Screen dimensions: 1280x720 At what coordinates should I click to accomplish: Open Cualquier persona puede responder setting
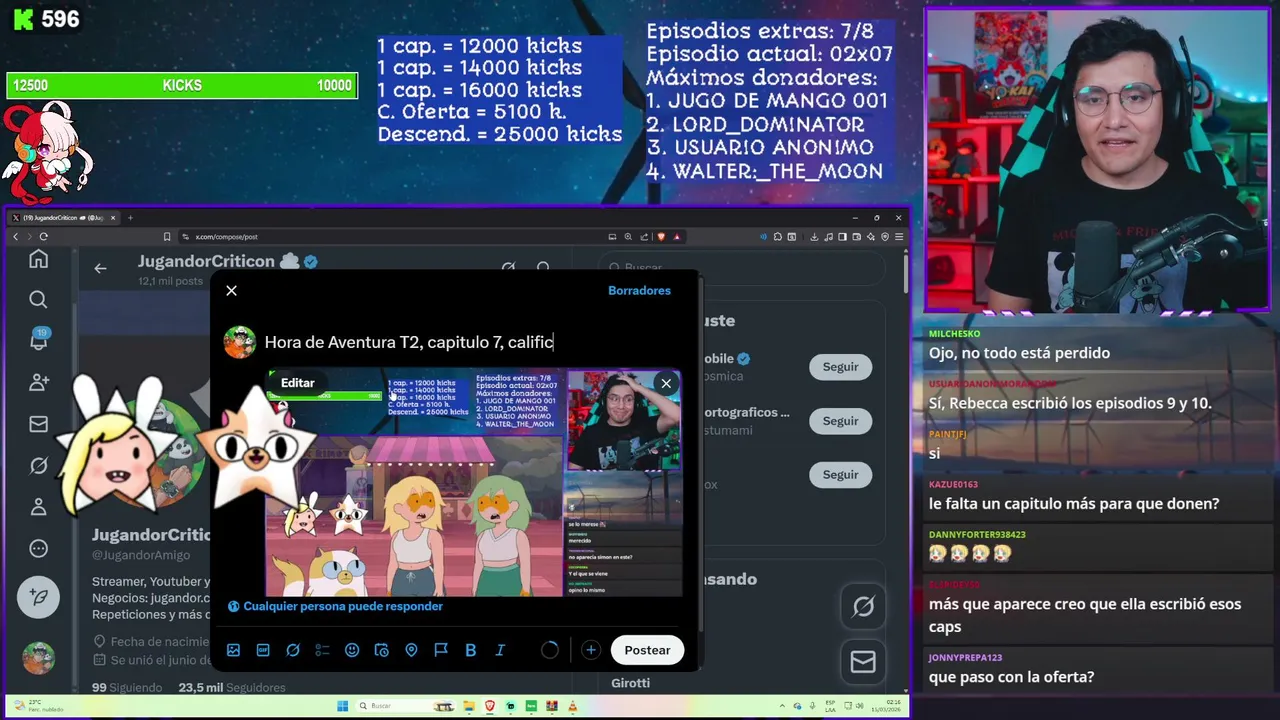click(x=335, y=606)
